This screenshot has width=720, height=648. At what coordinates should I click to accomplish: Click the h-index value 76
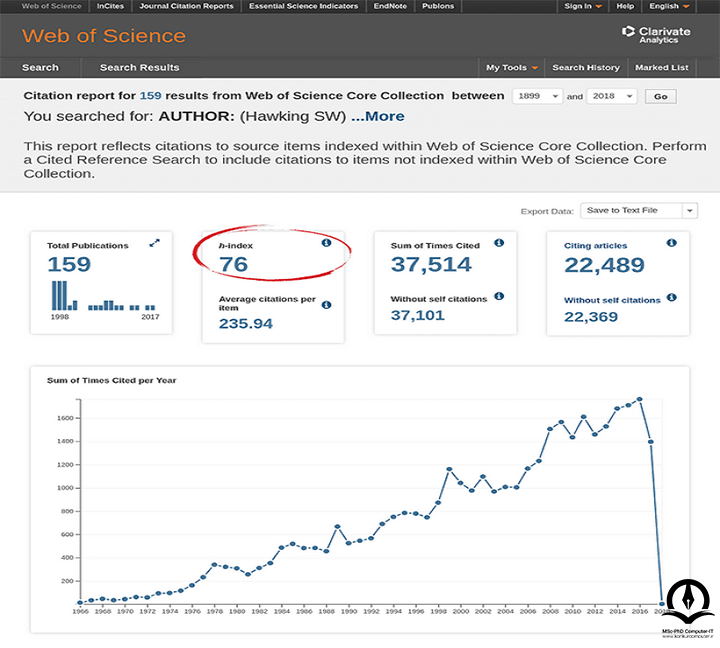point(233,265)
